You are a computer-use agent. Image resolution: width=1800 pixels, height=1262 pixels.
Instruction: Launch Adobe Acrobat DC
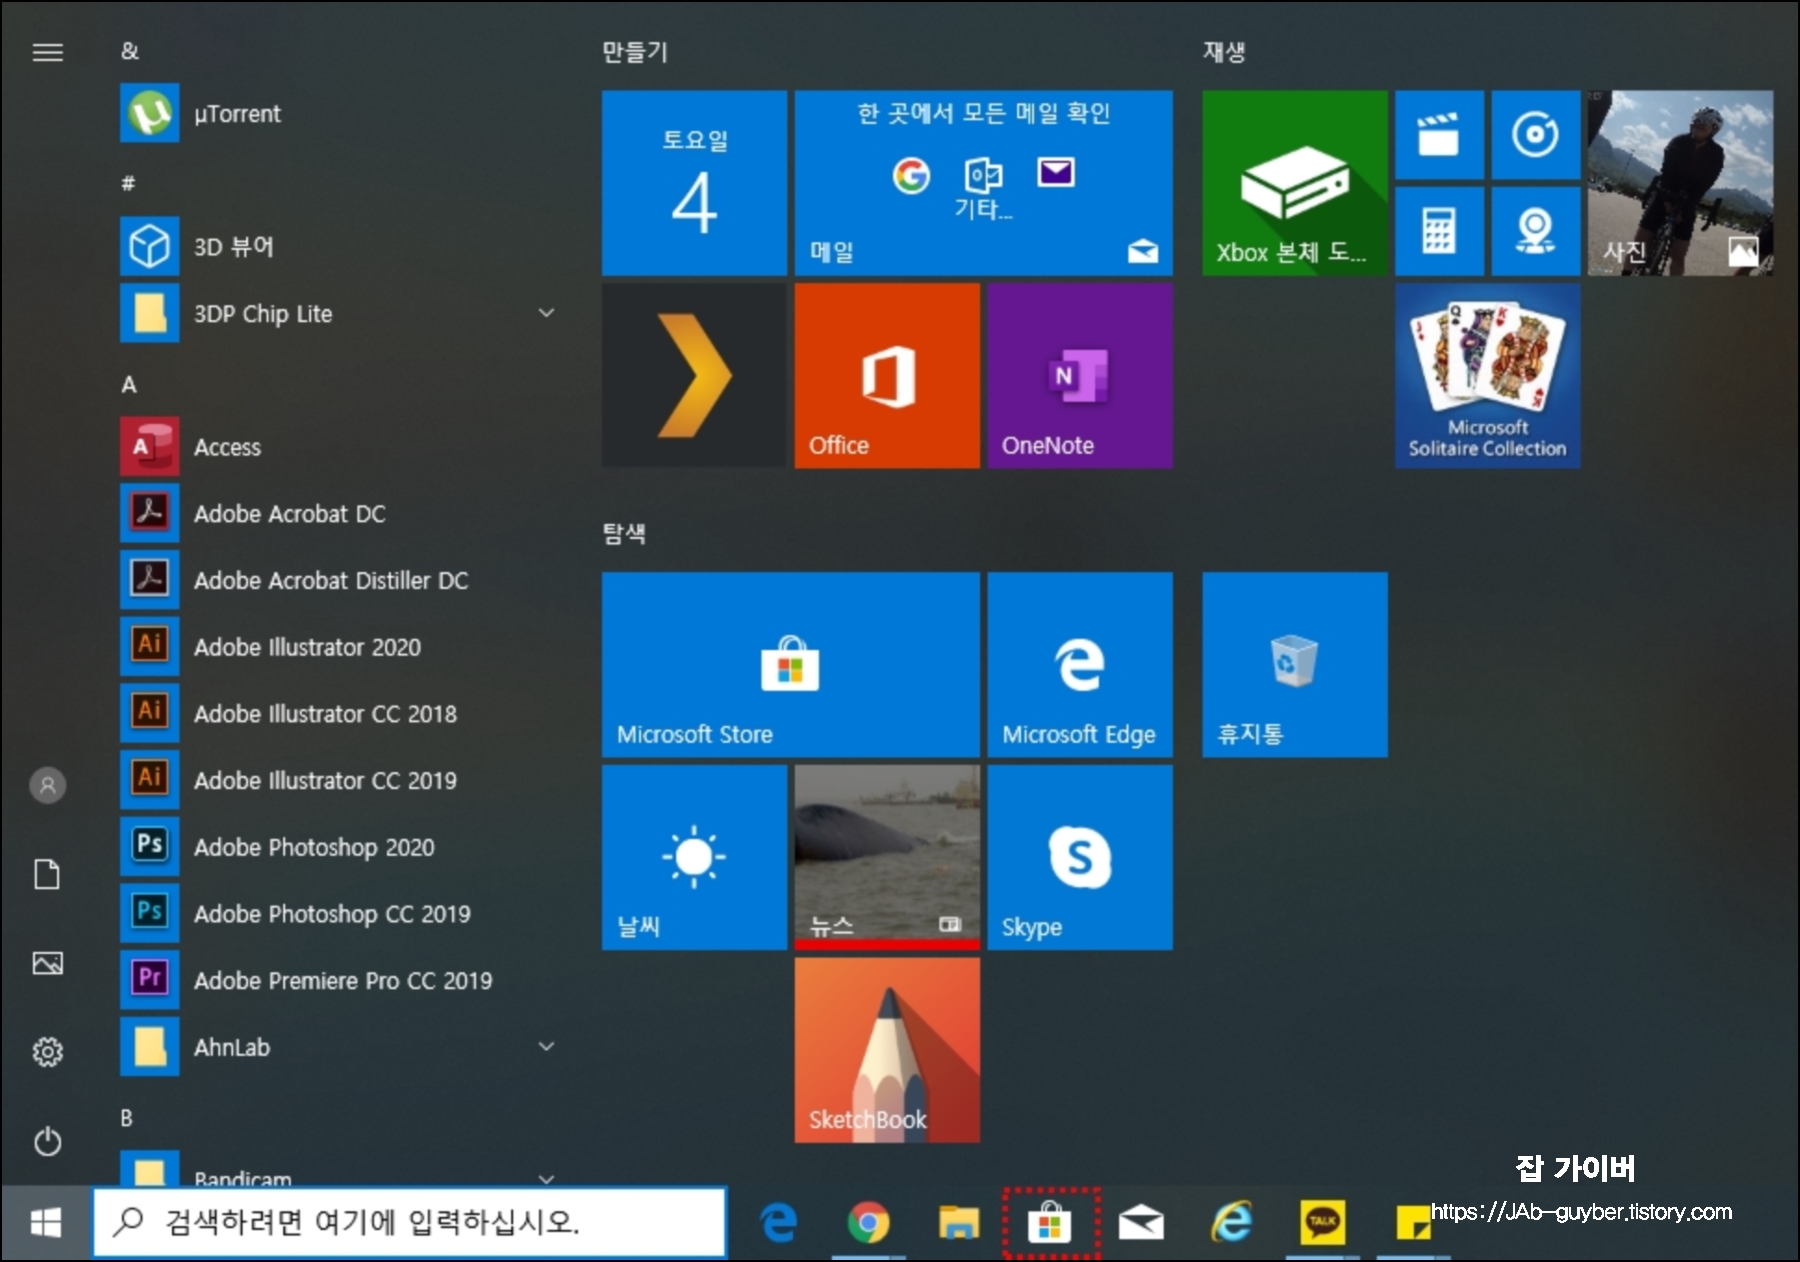click(x=340, y=513)
